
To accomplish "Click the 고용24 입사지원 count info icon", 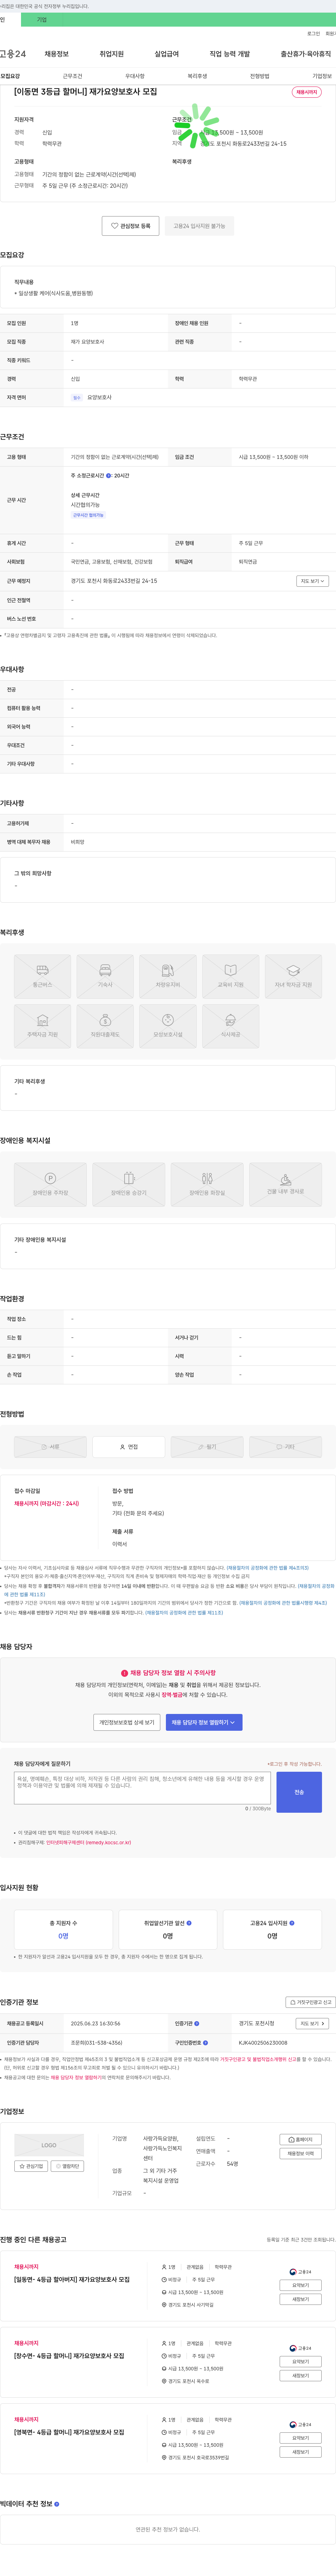I will pyautogui.click(x=292, y=1923).
